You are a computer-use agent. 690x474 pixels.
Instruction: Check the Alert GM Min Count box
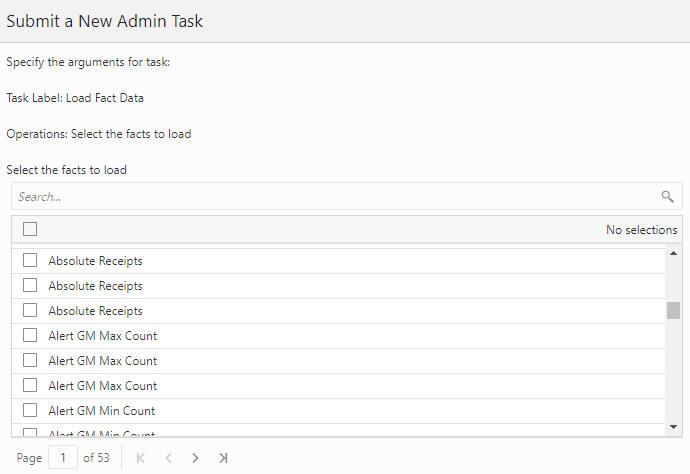(30, 411)
